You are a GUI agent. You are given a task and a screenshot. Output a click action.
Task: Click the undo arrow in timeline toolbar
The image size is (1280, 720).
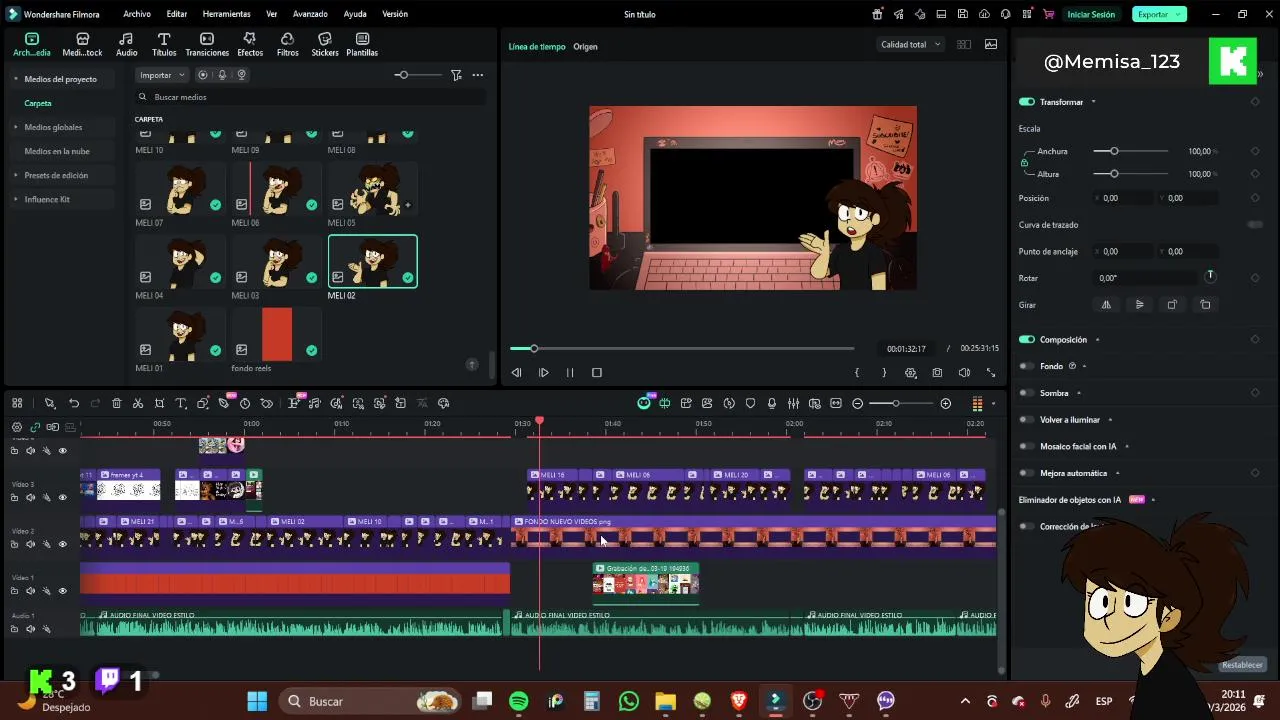click(x=74, y=403)
